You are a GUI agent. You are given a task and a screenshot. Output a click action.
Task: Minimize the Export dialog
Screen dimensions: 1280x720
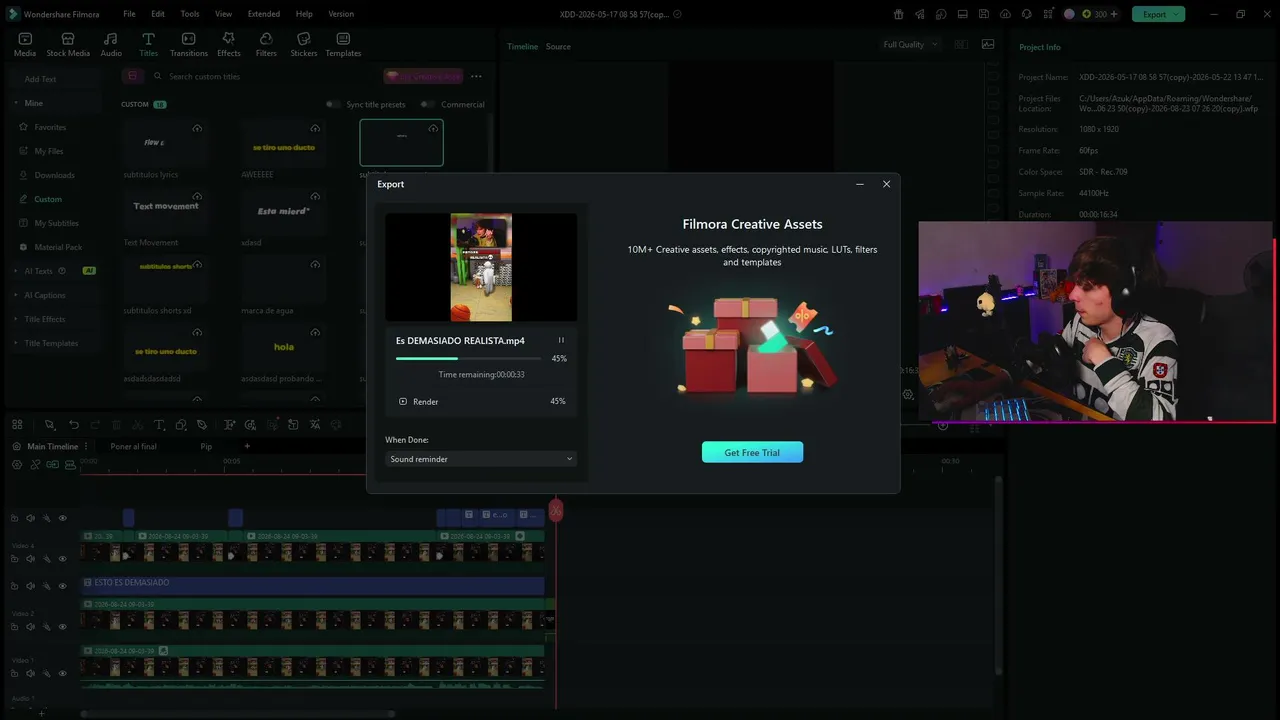[x=860, y=184]
